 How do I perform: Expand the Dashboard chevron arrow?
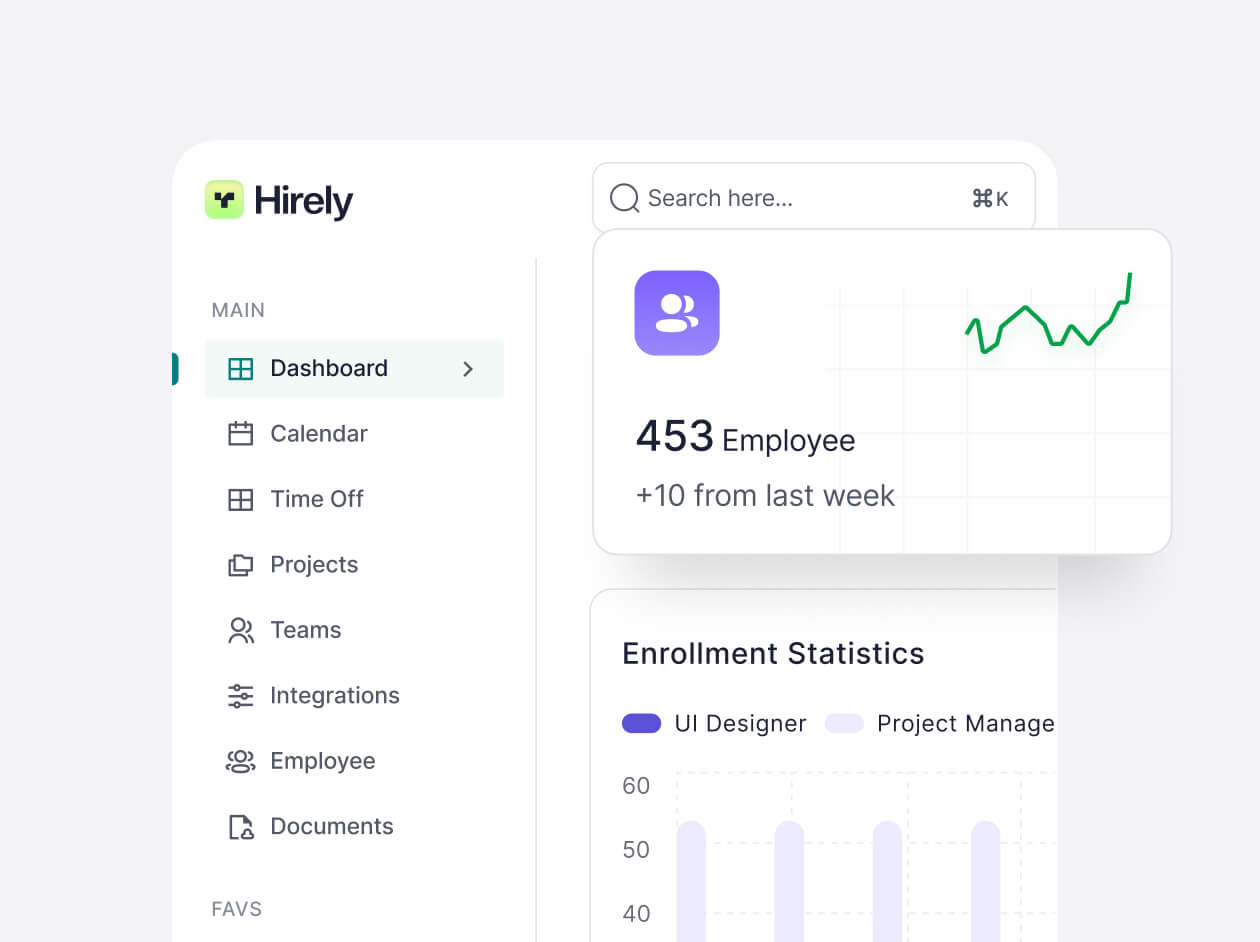pyautogui.click(x=468, y=369)
